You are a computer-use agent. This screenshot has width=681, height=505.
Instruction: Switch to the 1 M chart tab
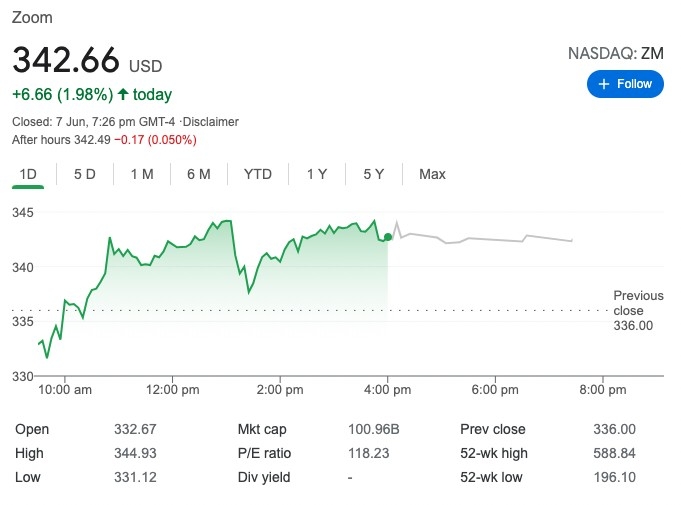point(141,174)
